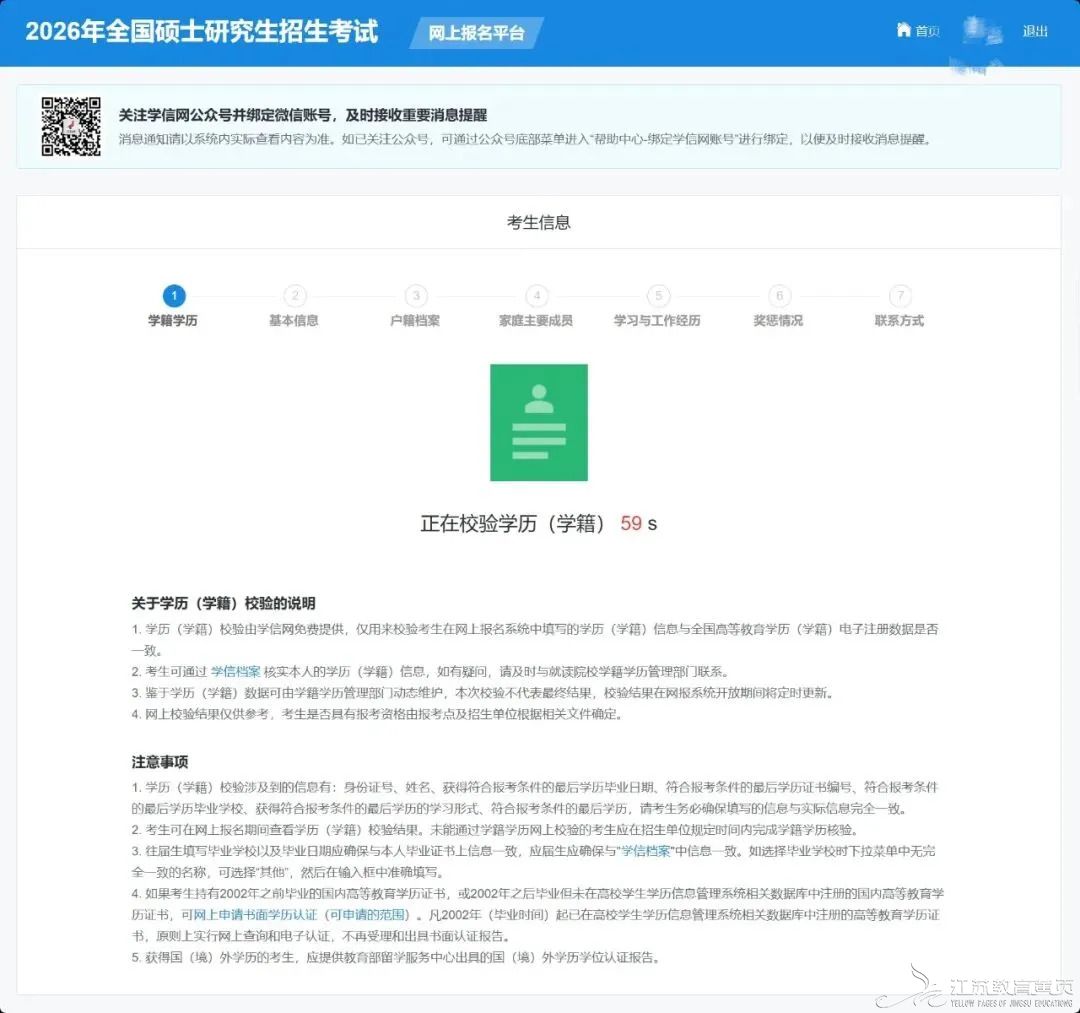Open 学信档案 link in 校验说明 section
This screenshot has width=1080, height=1013.
click(x=235, y=671)
